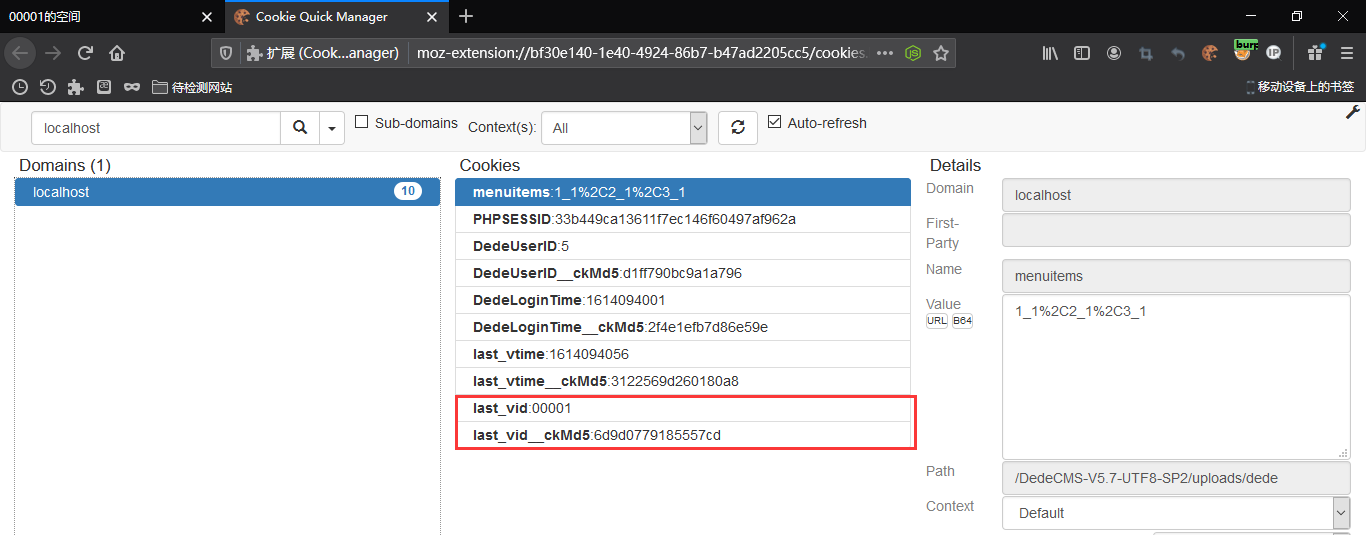Click the Name field showing menuitems

point(1176,276)
